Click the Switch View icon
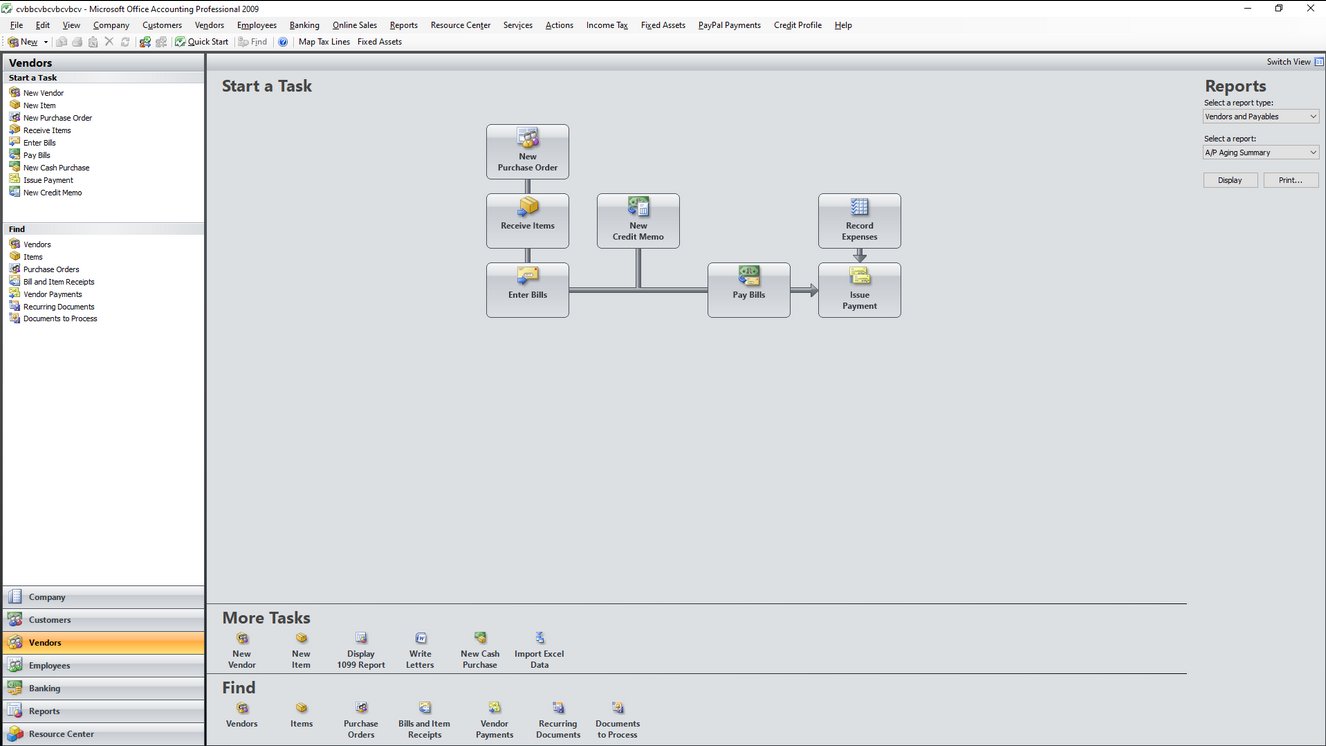1326x746 pixels. [x=1319, y=62]
